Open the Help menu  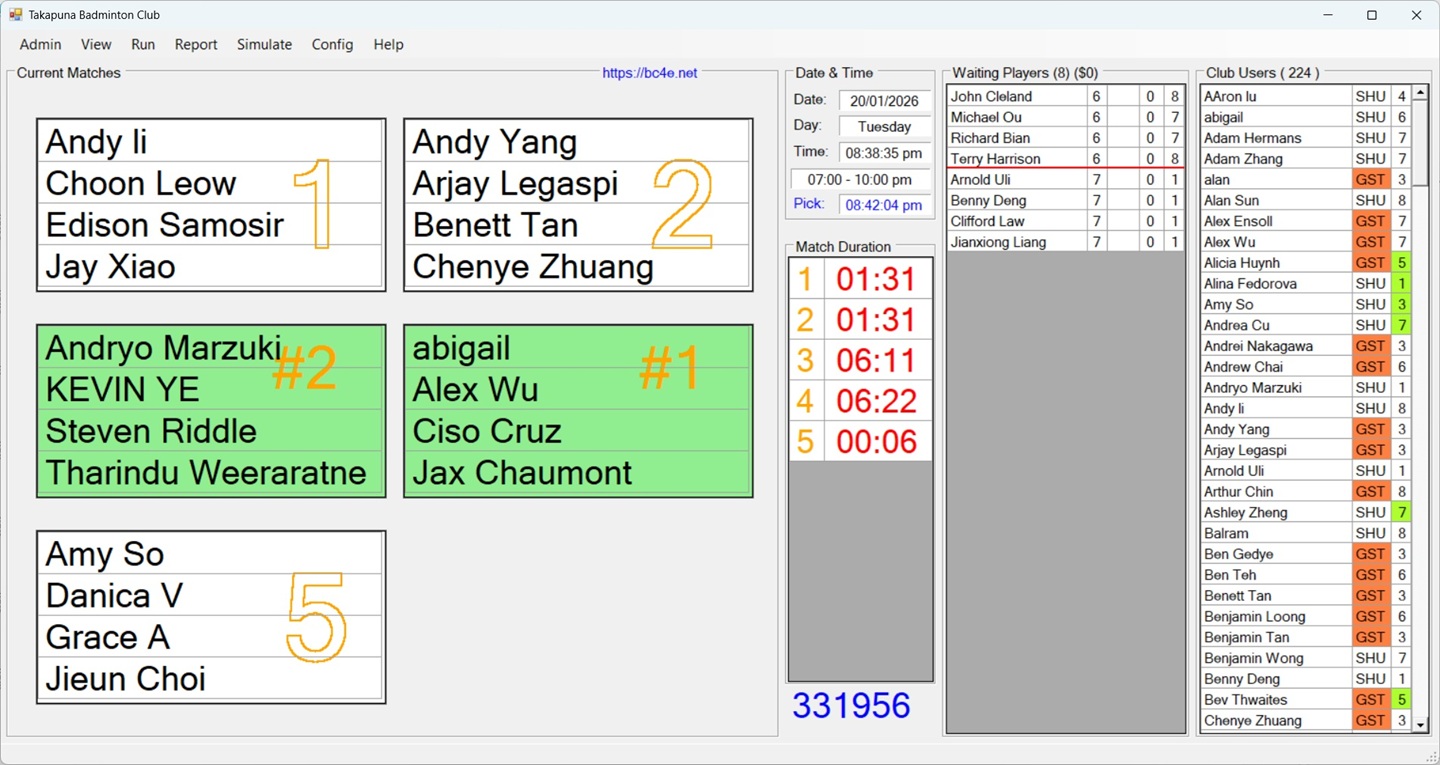click(x=388, y=44)
